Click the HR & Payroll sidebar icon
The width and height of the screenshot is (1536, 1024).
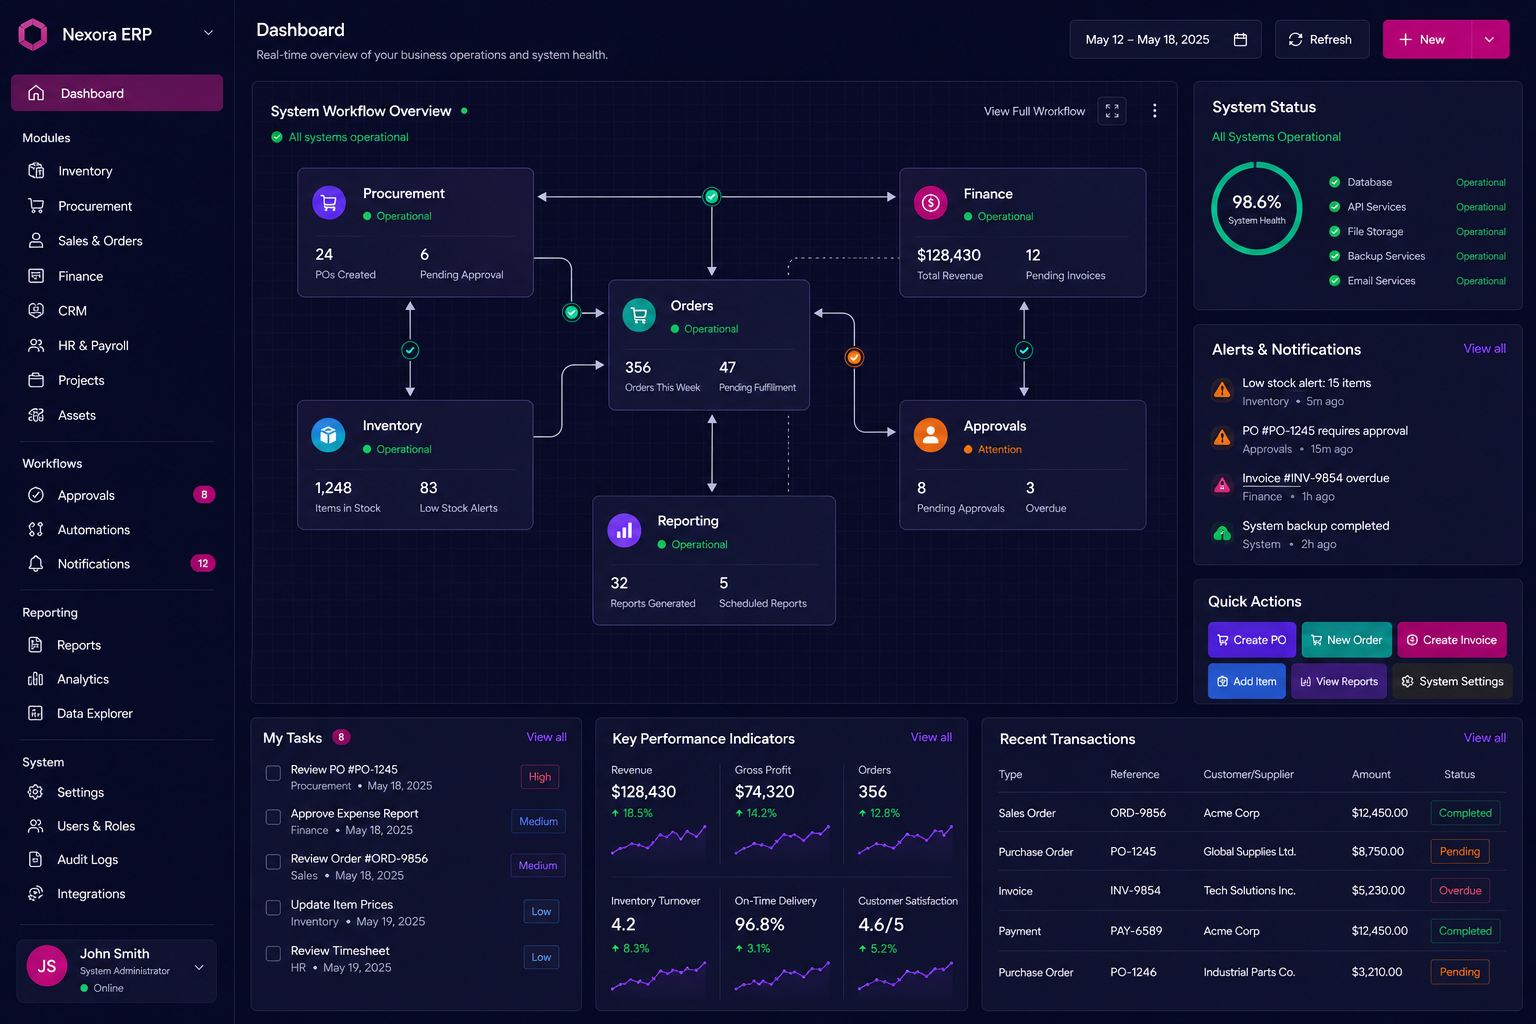pos(36,345)
